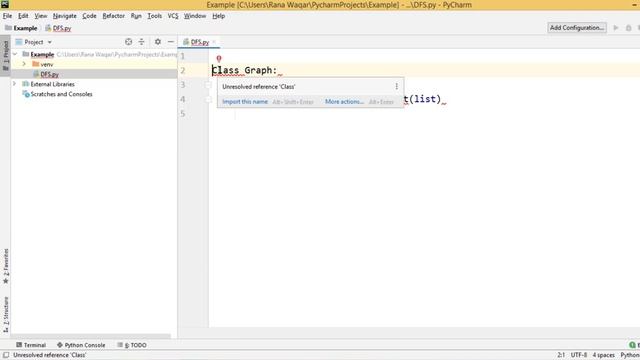
Task: Open the VCS menu
Action: pyautogui.click(x=173, y=16)
